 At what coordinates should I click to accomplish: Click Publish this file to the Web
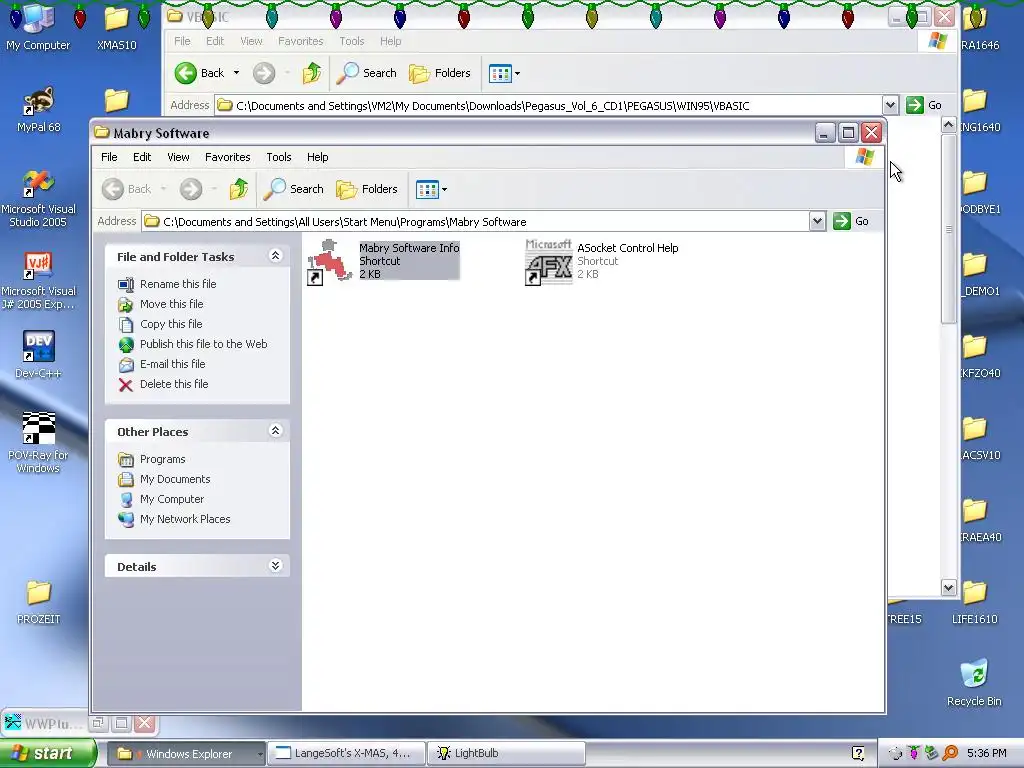[204, 344]
